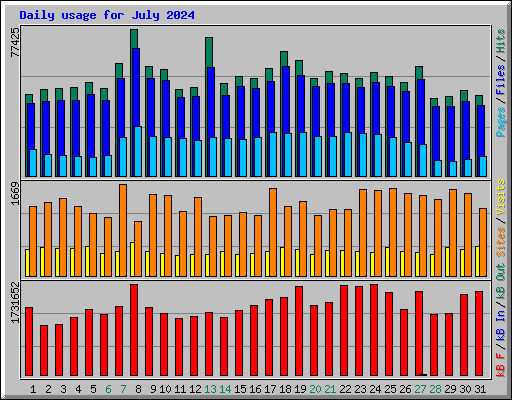
Task: Click the 'Sites' legend label
Action: point(501,242)
